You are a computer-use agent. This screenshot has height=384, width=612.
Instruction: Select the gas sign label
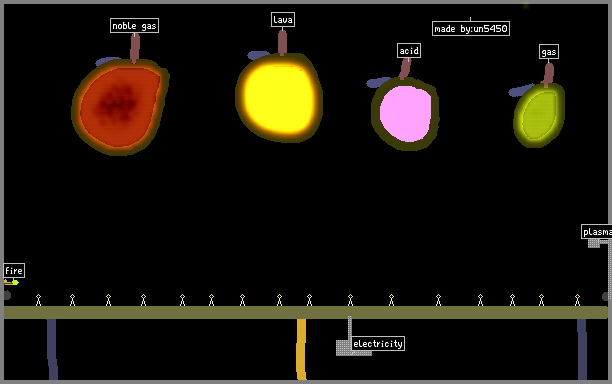point(549,52)
